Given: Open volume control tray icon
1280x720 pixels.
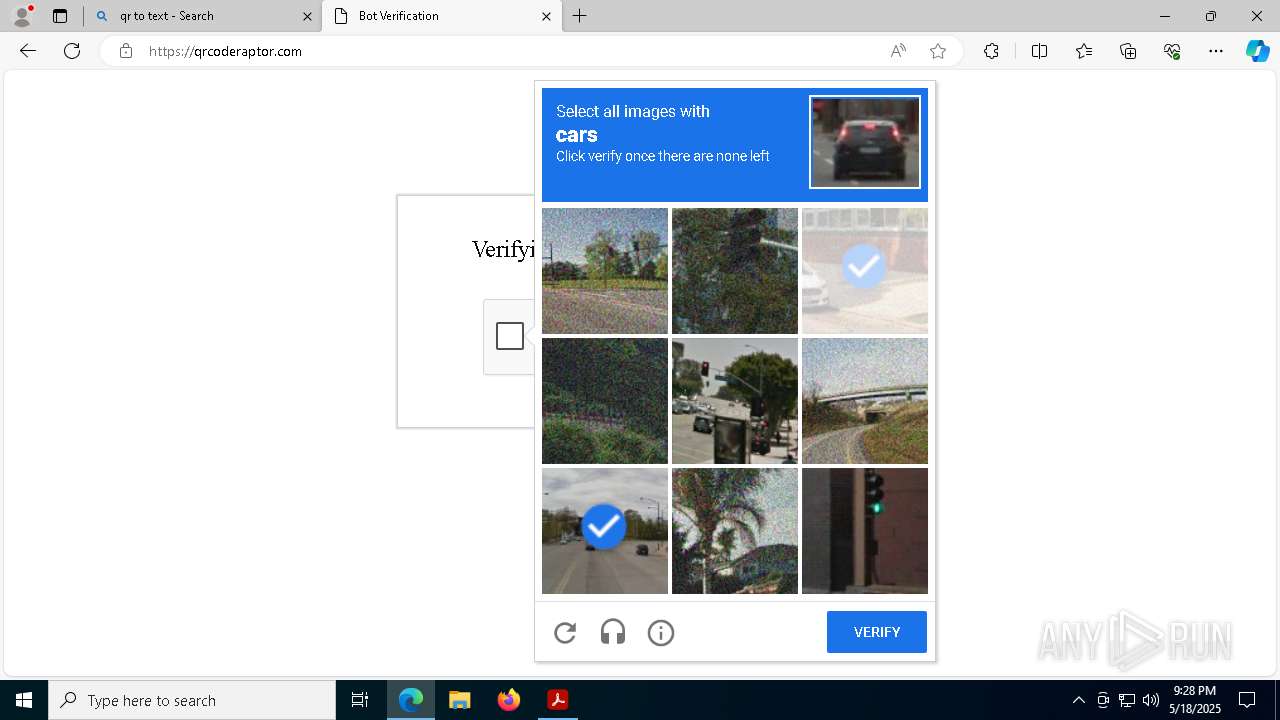Looking at the screenshot, I should tap(1151, 700).
